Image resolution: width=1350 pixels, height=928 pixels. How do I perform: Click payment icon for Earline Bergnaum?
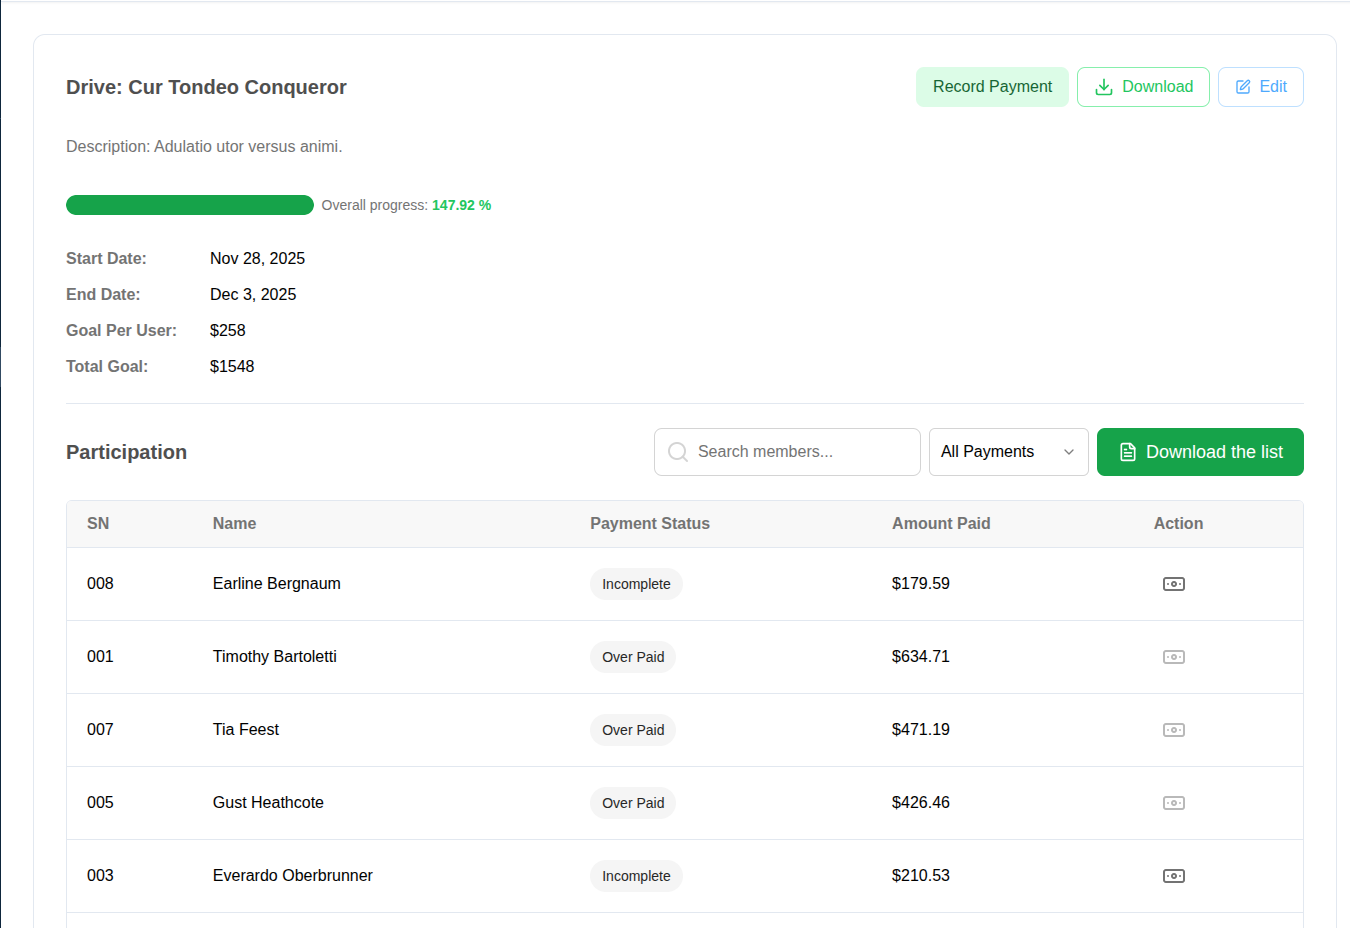(1174, 584)
